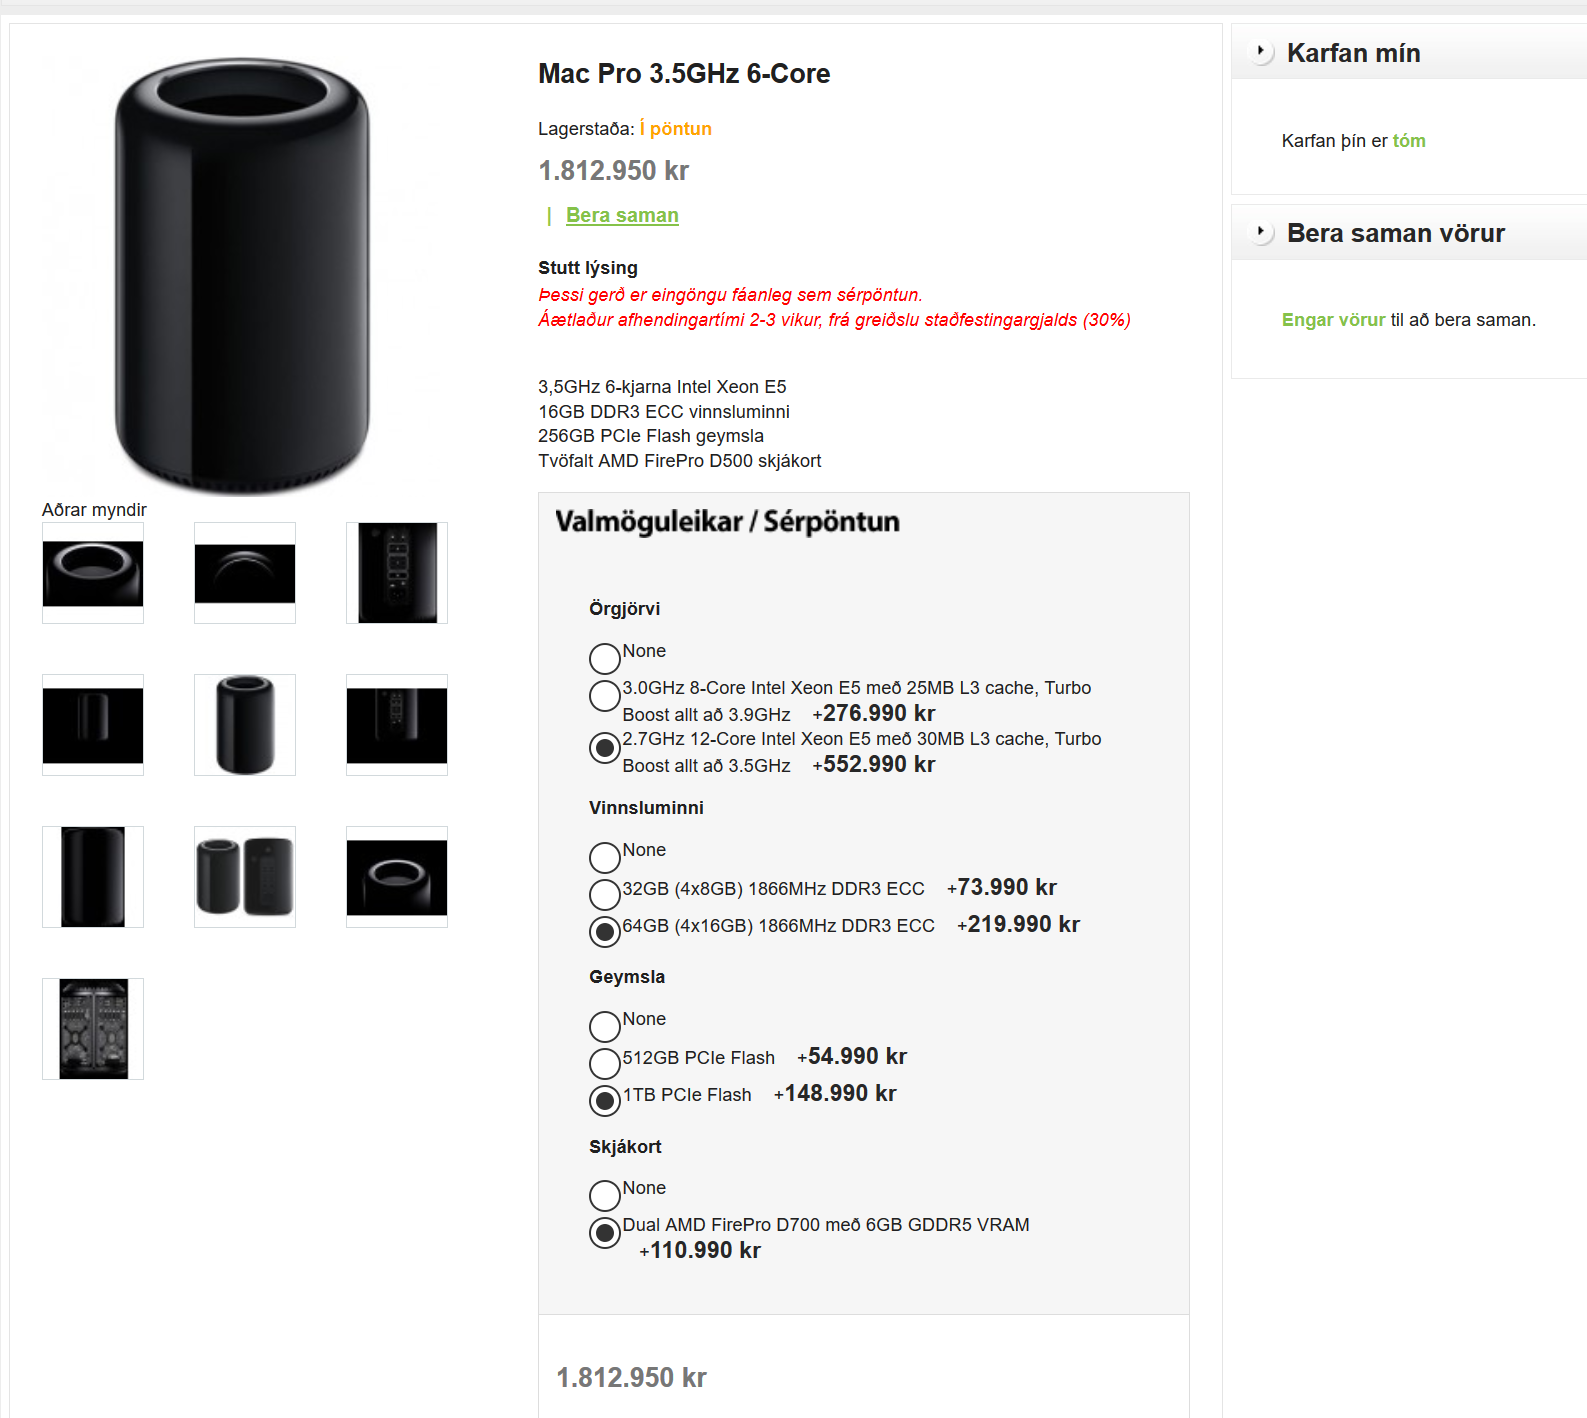Open the Engar vörur link
The width and height of the screenshot is (1587, 1418).
tap(1333, 320)
